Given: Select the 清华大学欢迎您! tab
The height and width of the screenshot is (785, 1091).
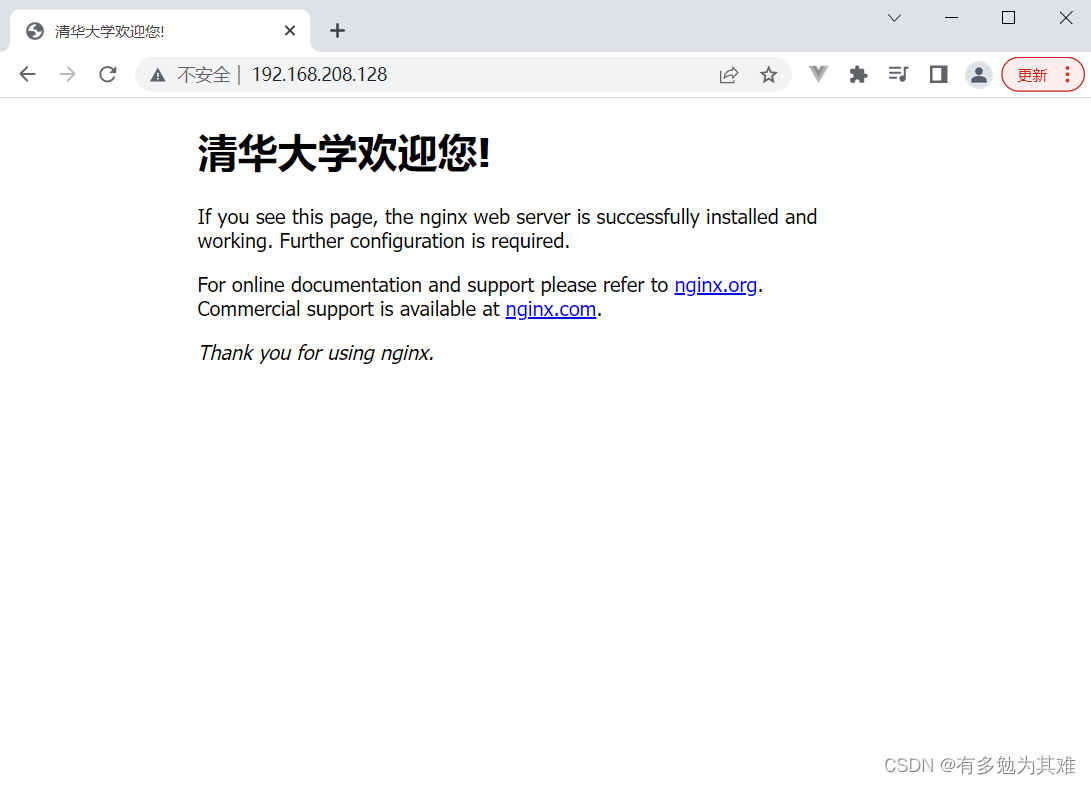Looking at the screenshot, I should pos(161,31).
